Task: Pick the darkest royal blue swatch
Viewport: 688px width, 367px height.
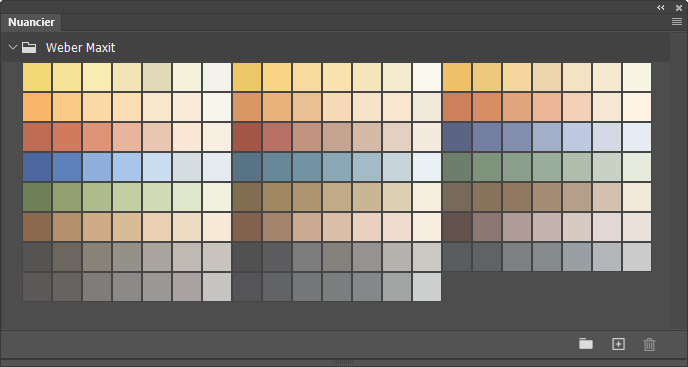Action: 37,167
